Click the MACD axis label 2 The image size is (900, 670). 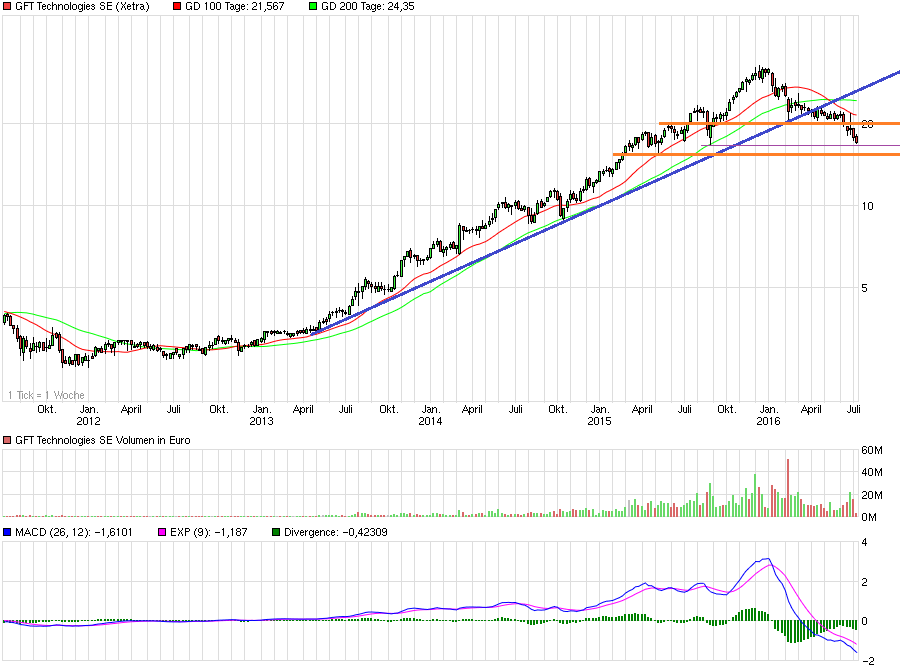tap(864, 582)
